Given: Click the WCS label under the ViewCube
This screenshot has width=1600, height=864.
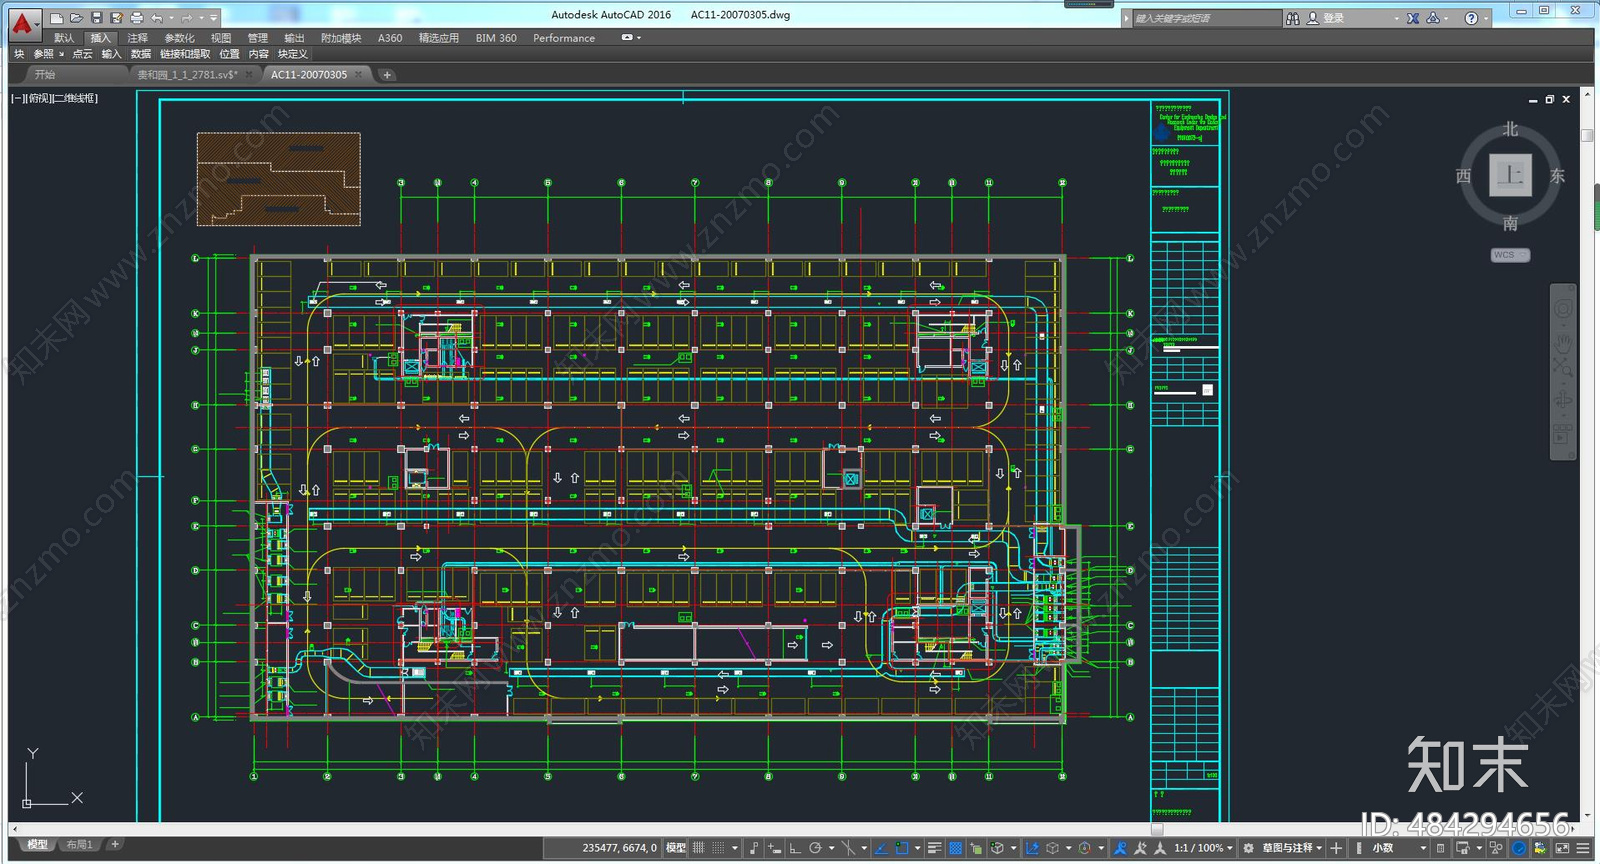Looking at the screenshot, I should pos(1509,255).
